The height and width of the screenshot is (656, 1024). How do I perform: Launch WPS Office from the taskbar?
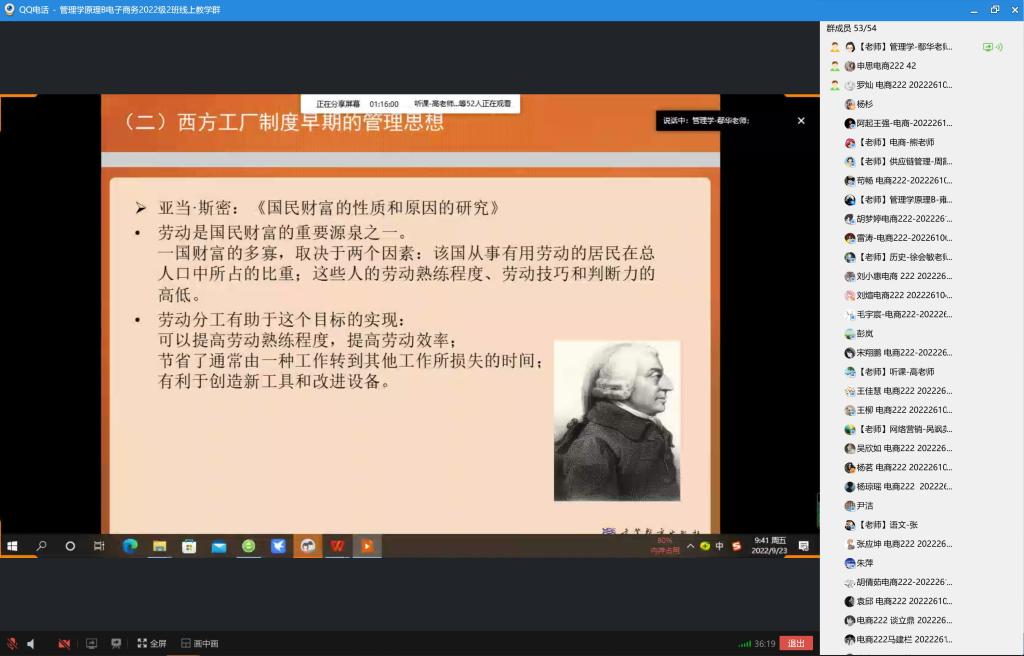[x=337, y=547]
